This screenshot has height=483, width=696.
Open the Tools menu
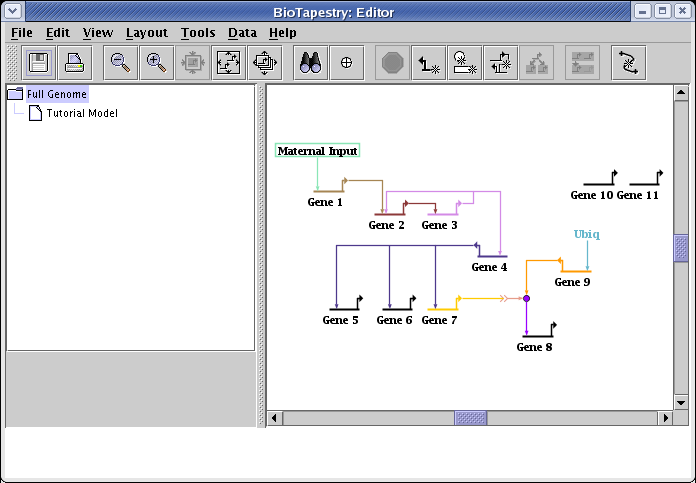[198, 32]
